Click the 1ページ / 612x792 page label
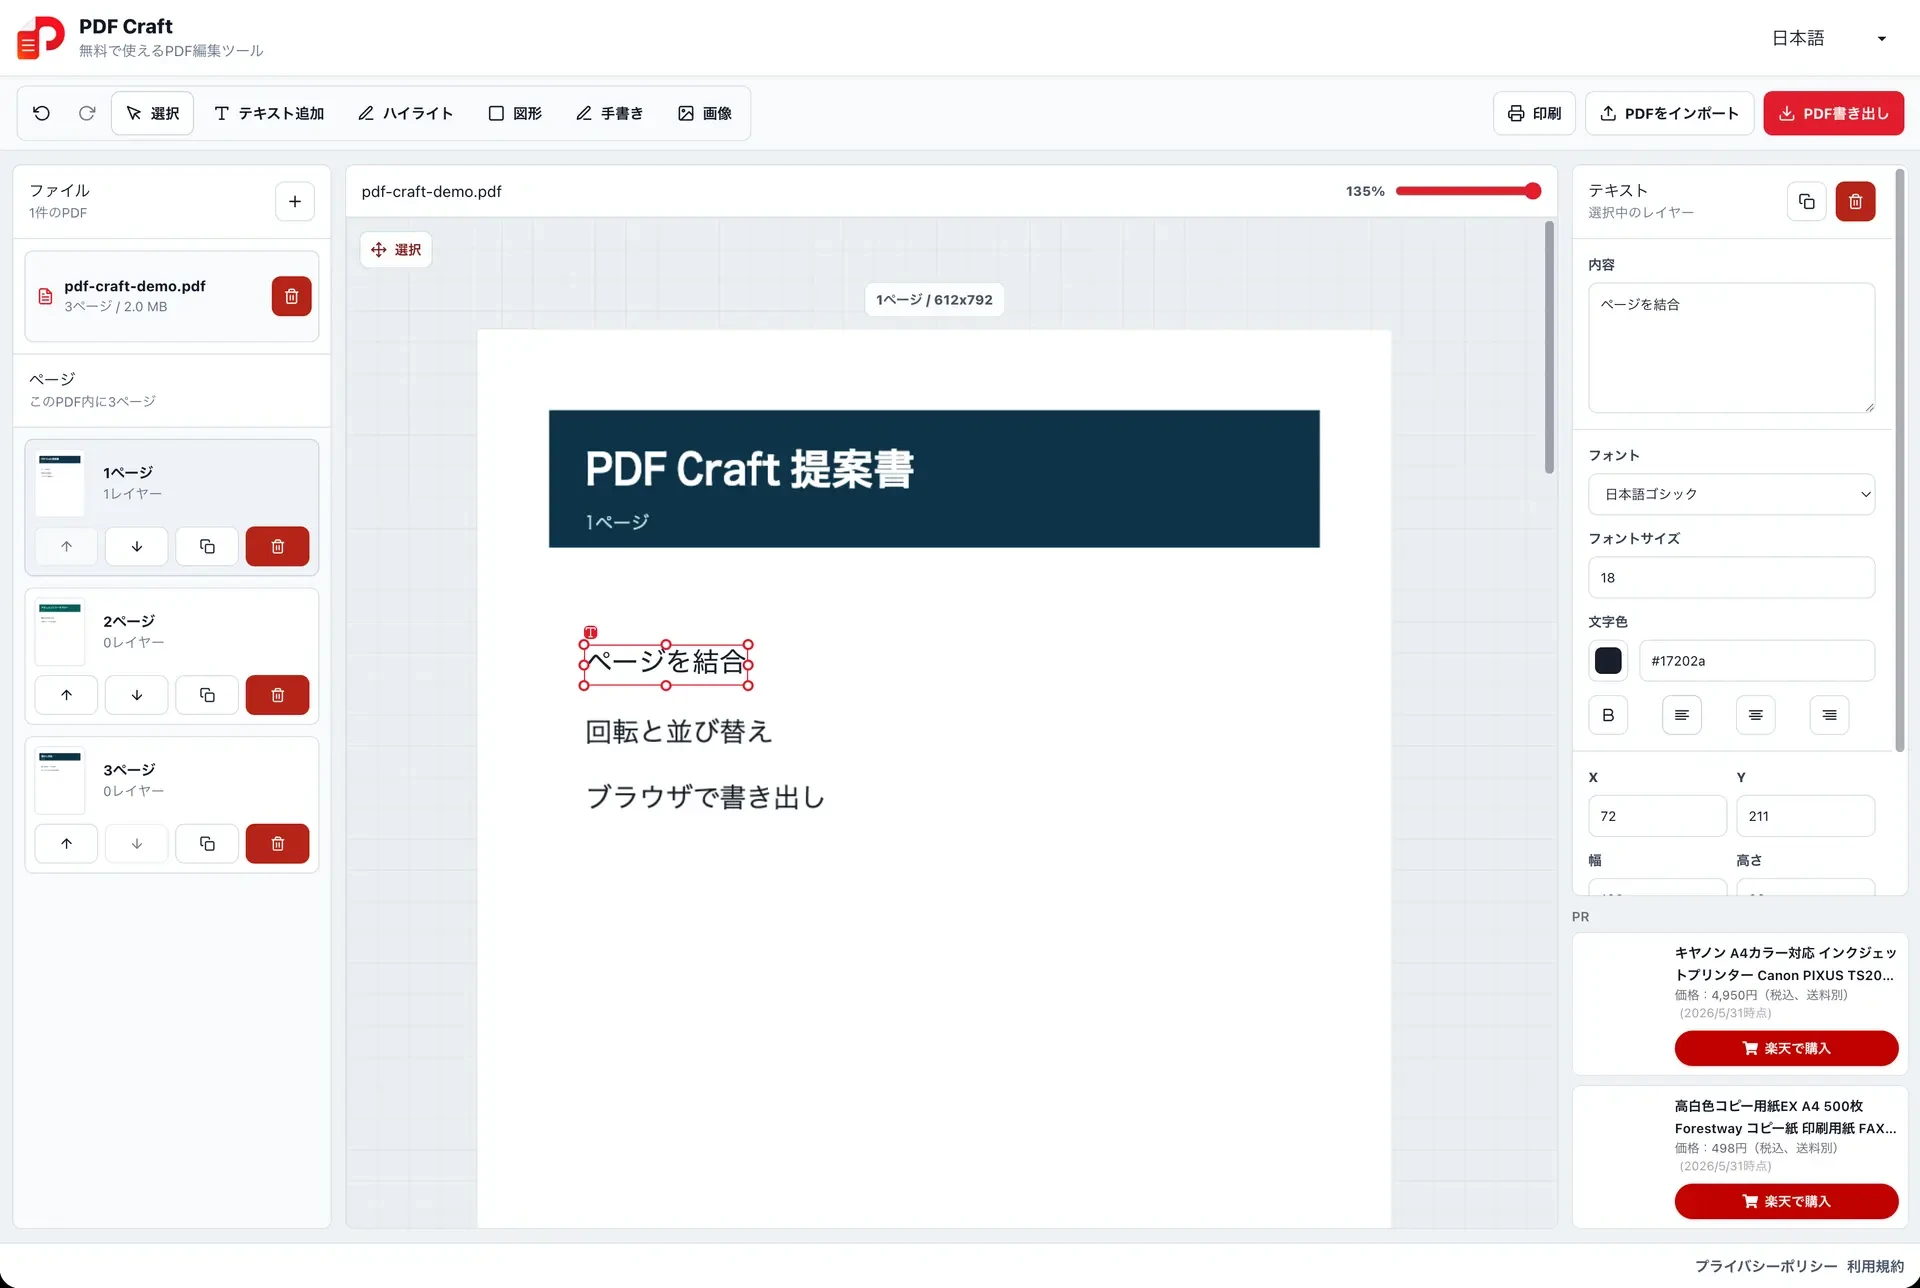 pyautogui.click(x=934, y=300)
